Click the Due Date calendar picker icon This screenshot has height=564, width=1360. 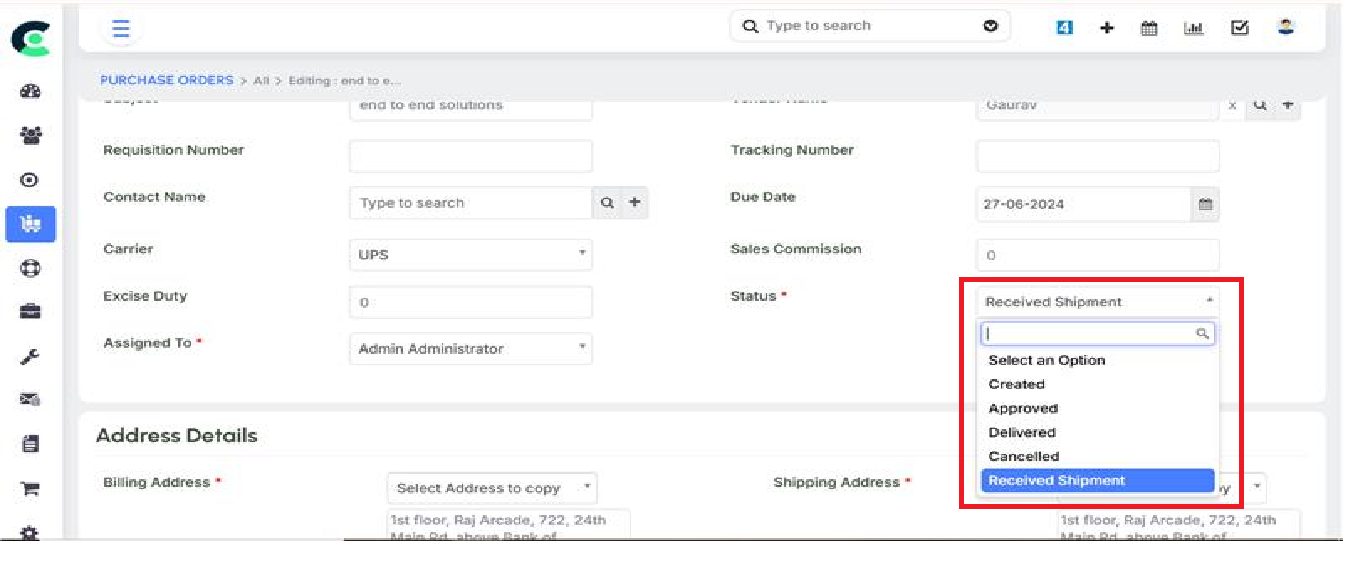(x=1205, y=204)
